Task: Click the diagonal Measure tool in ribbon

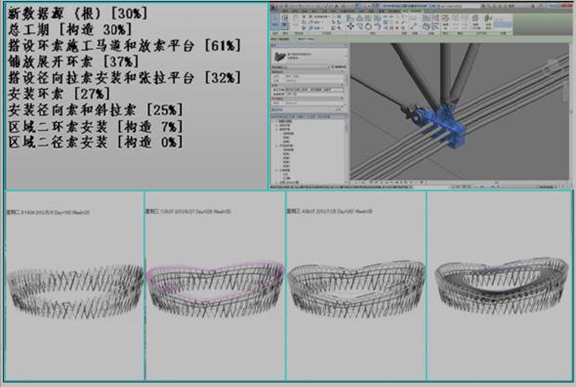Action: pos(413,26)
